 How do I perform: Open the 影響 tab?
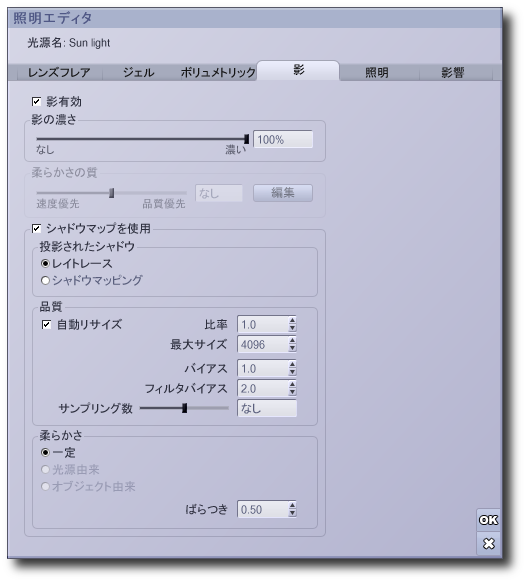pos(453,72)
